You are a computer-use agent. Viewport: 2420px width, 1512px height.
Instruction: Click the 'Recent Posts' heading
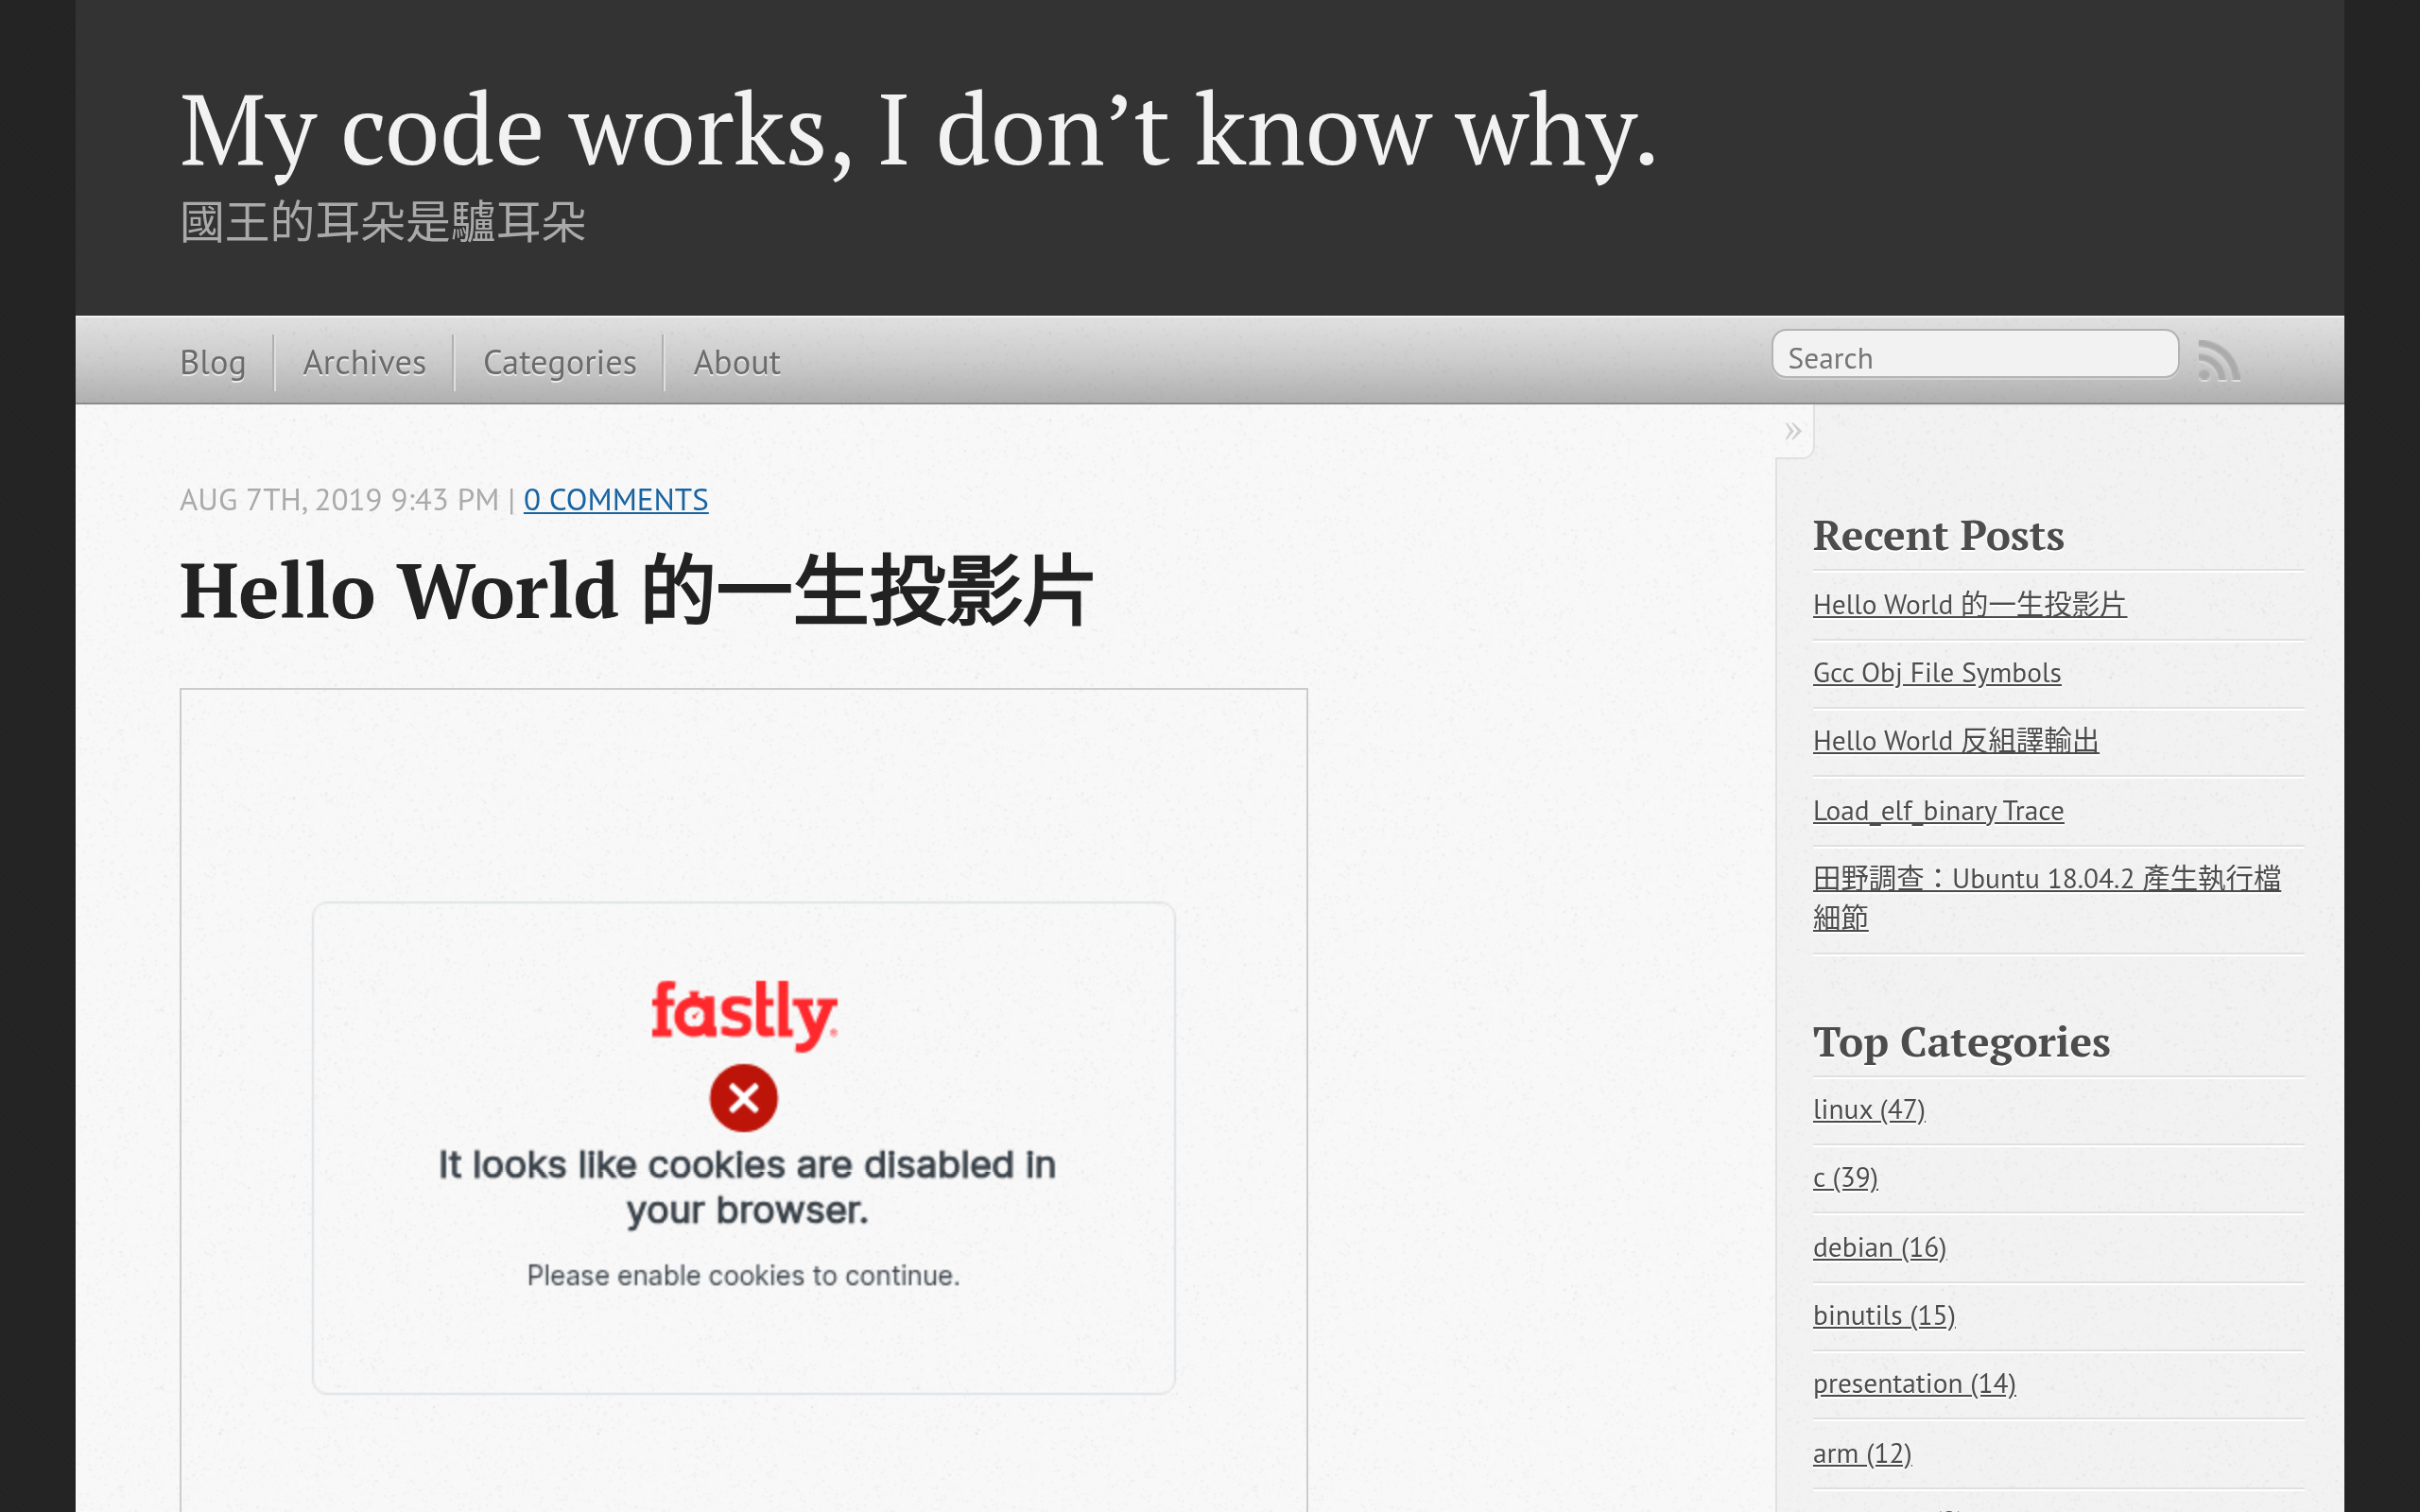tap(1938, 535)
